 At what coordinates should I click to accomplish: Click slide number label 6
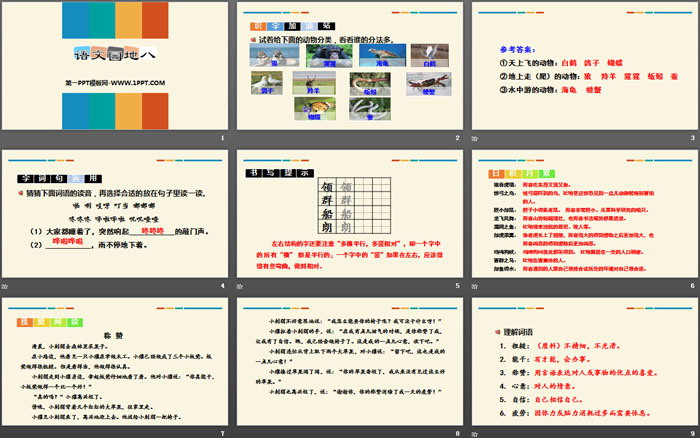point(692,286)
